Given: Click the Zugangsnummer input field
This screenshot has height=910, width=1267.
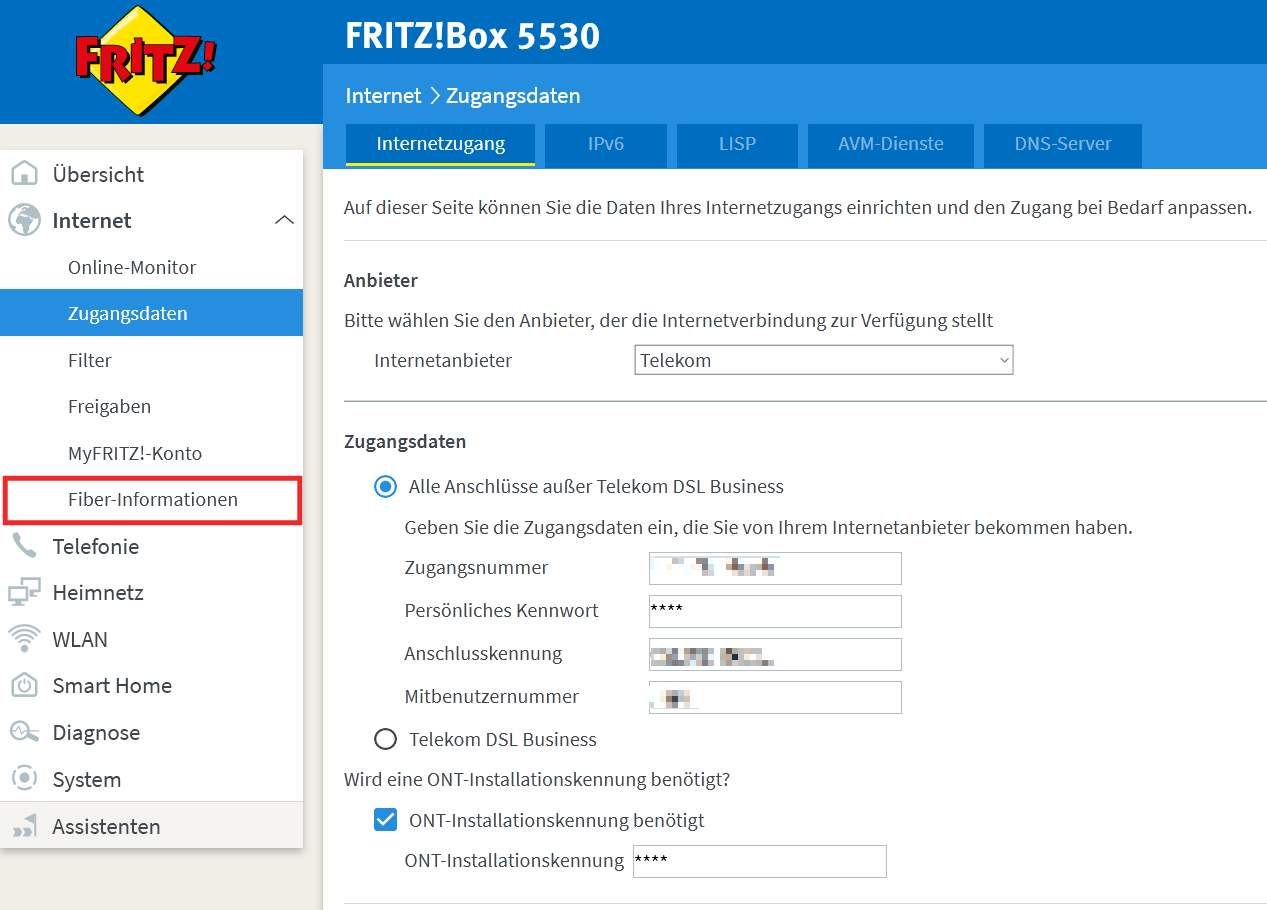Looking at the screenshot, I should pyautogui.click(x=775, y=567).
